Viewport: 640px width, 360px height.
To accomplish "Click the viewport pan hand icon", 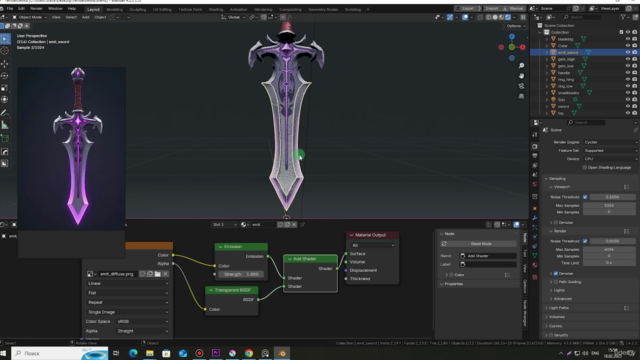I will 521,76.
